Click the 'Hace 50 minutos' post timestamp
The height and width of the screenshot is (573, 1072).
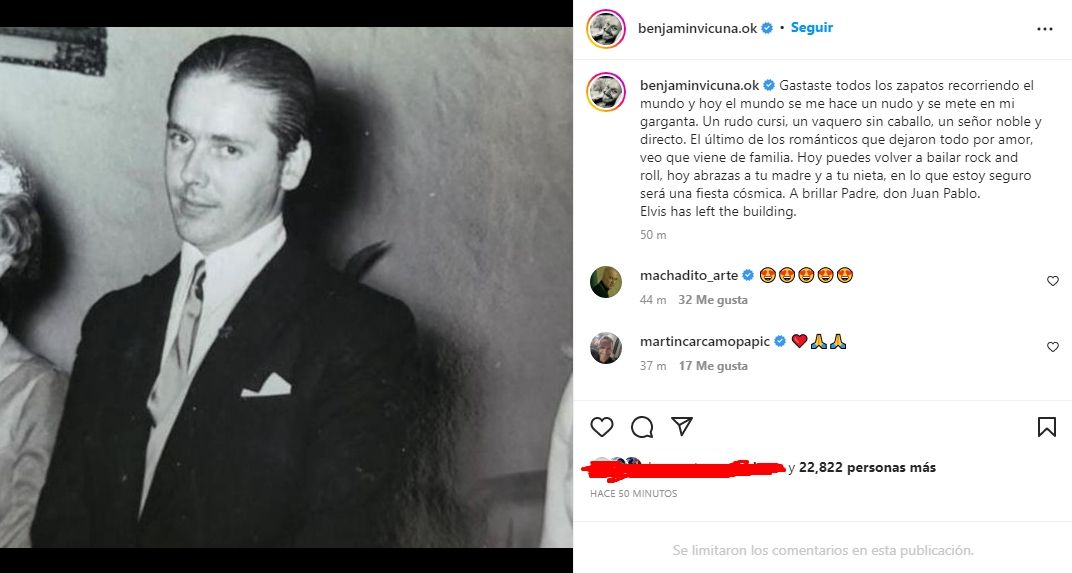pos(633,494)
